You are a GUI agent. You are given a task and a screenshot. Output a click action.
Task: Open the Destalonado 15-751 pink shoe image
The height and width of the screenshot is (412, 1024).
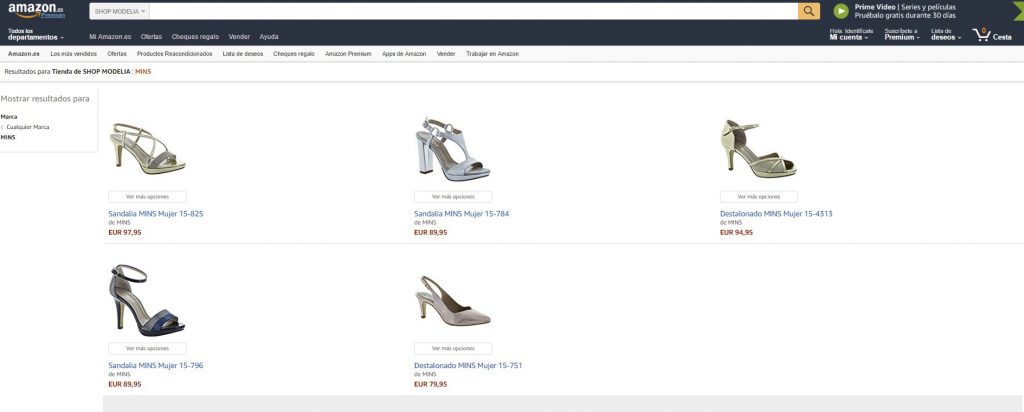(x=453, y=300)
